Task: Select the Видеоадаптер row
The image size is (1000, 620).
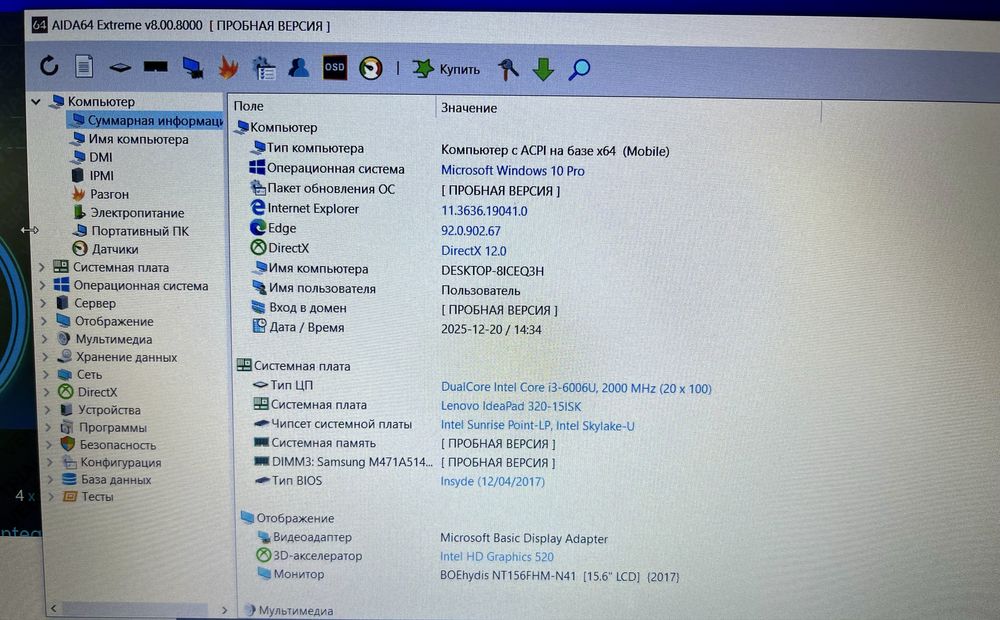Action: pyautogui.click(x=432, y=538)
